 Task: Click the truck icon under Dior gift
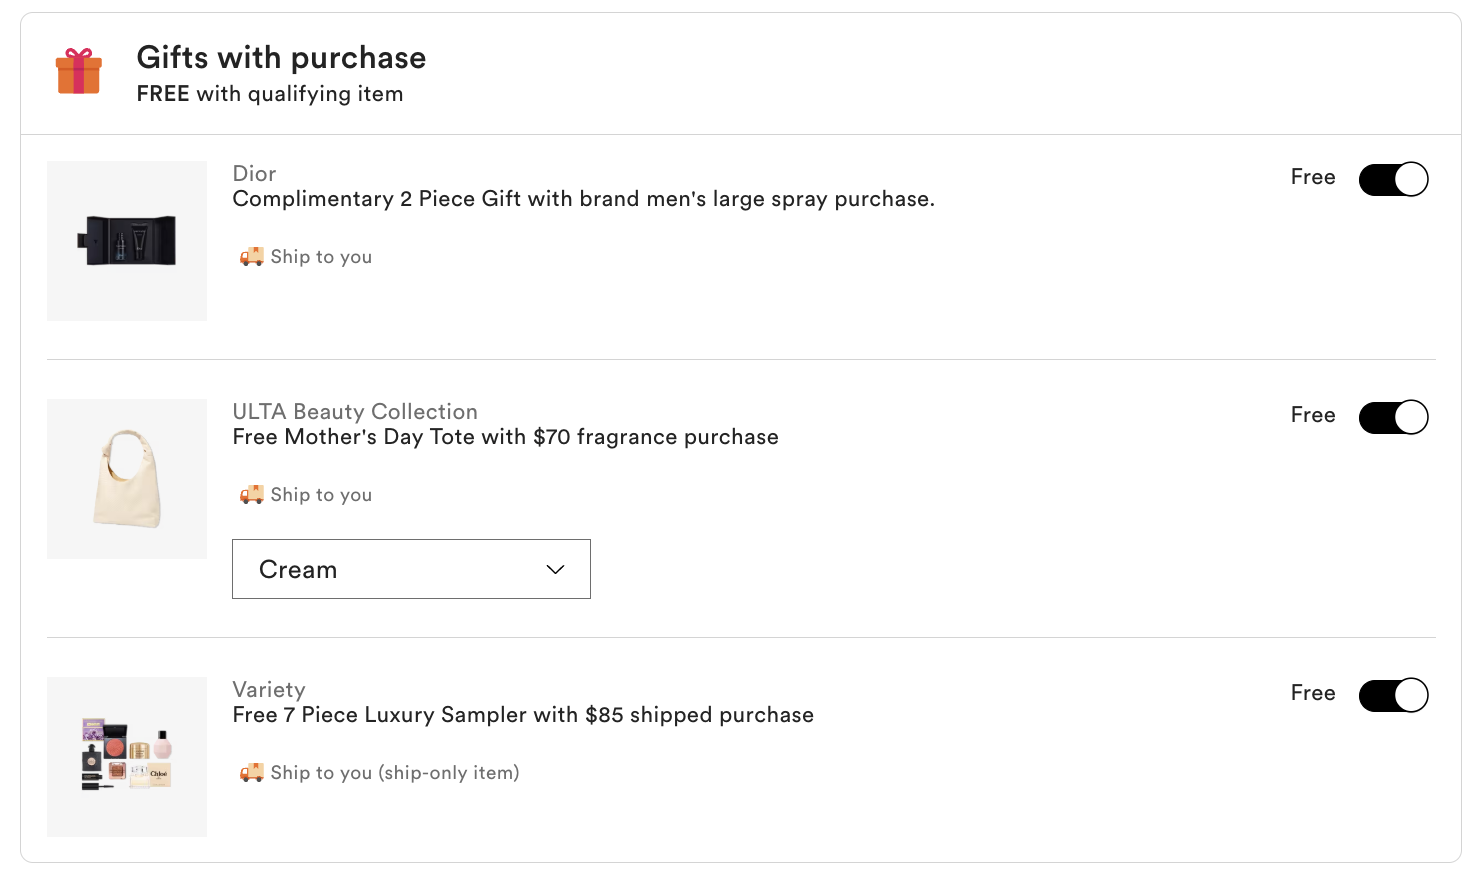(x=251, y=257)
